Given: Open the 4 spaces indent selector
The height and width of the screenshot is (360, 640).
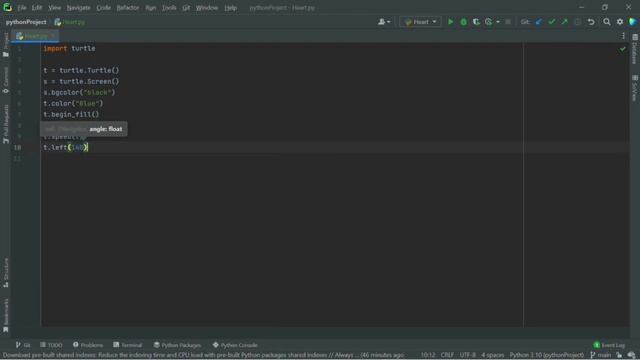Looking at the screenshot, I should click(493, 355).
